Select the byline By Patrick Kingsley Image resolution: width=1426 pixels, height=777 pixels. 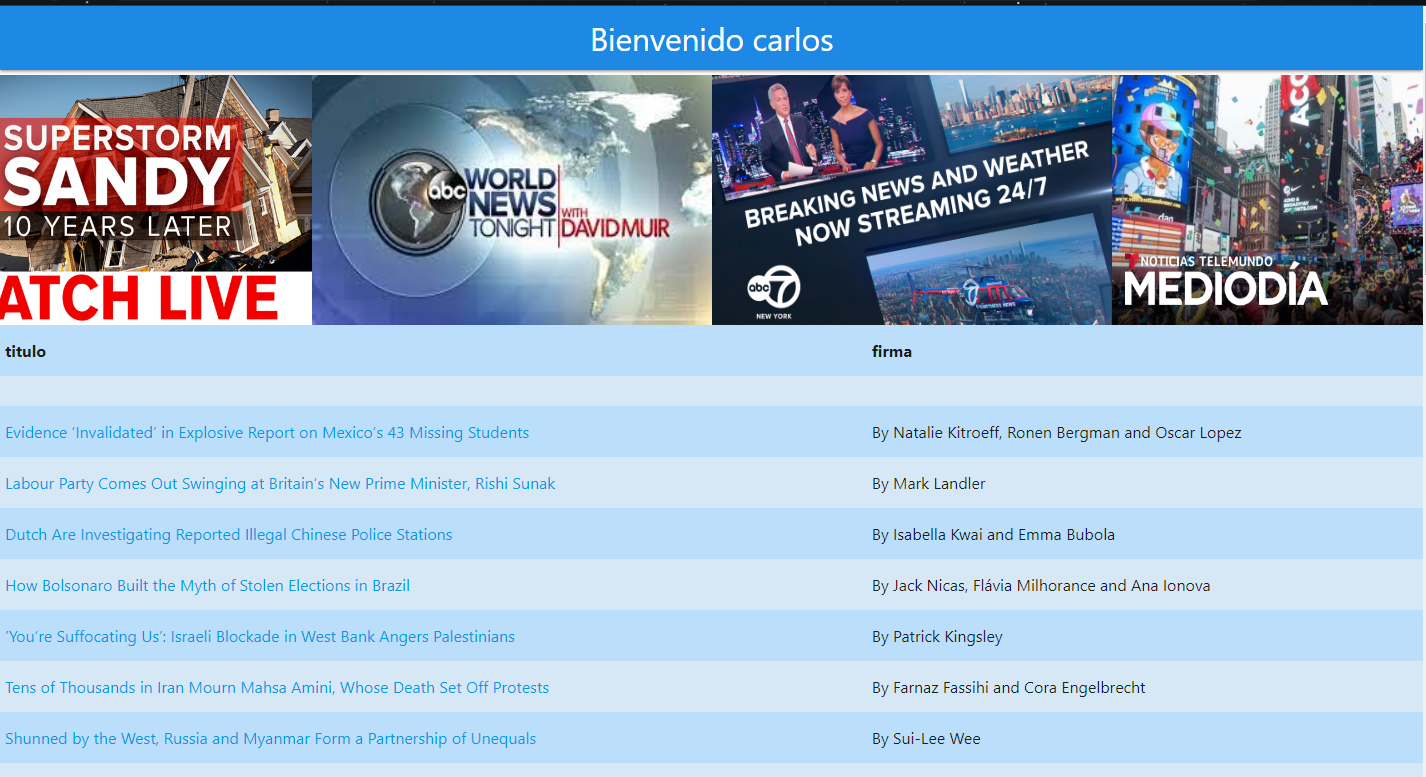coord(937,636)
